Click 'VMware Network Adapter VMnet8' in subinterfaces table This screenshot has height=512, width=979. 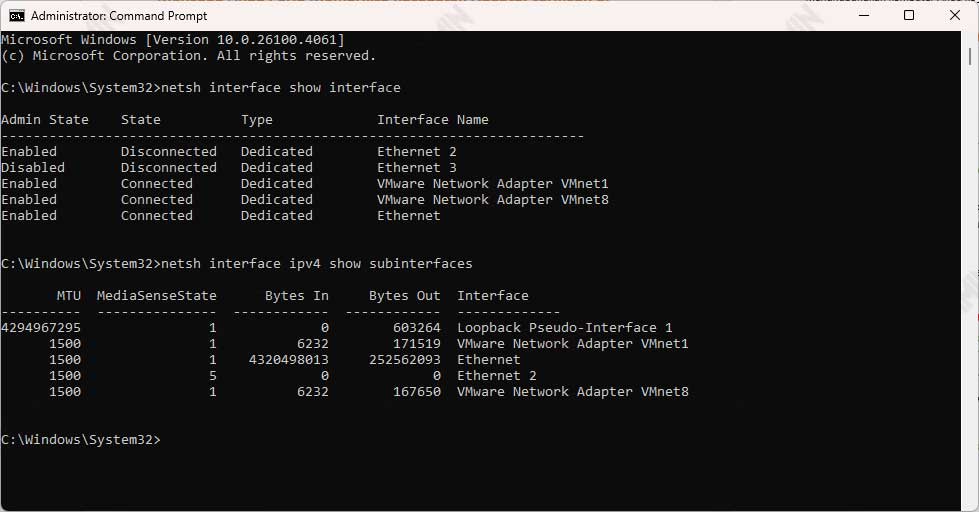tap(573, 391)
